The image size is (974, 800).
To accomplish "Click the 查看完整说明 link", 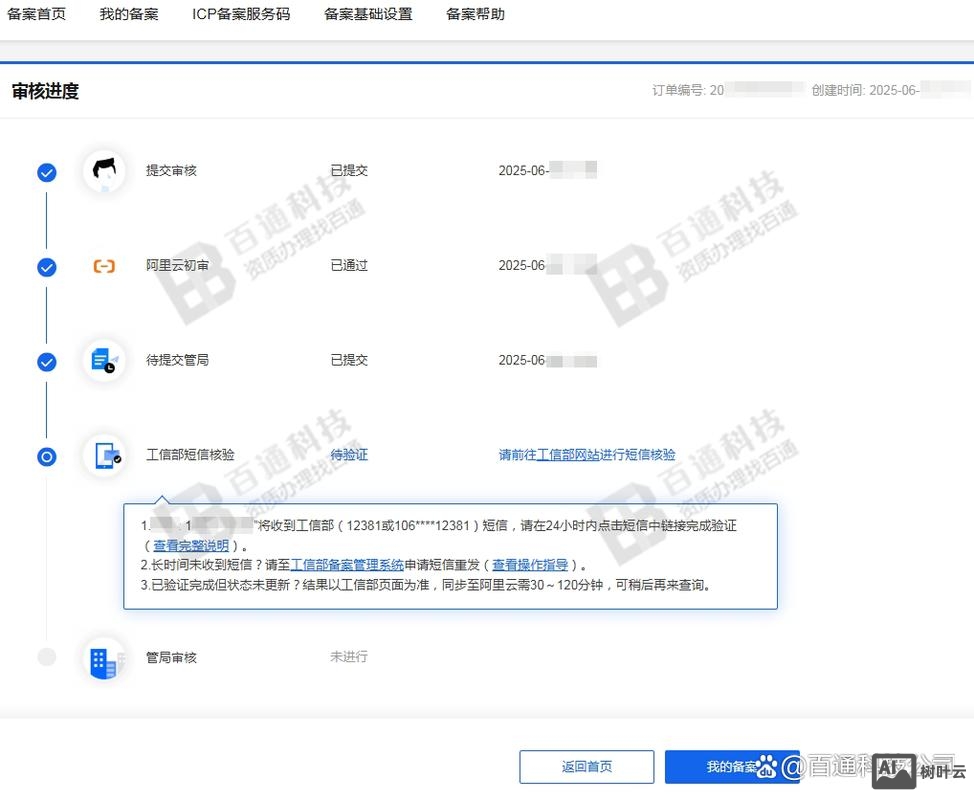I will (190, 545).
